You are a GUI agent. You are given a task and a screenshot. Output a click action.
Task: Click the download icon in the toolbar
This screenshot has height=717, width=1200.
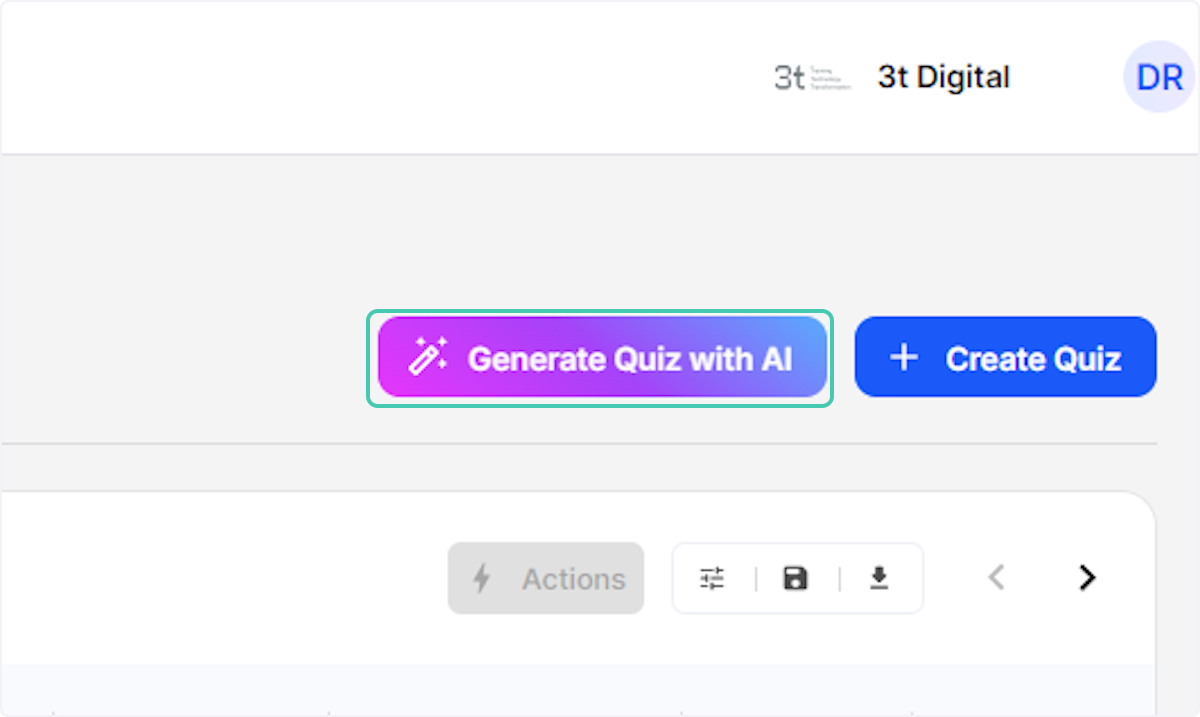click(x=880, y=578)
